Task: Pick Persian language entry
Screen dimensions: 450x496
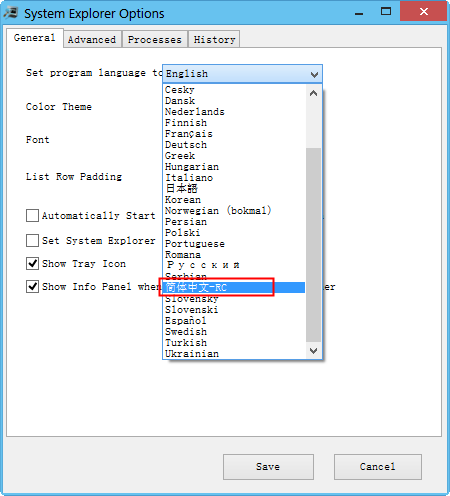Action: [x=235, y=222]
